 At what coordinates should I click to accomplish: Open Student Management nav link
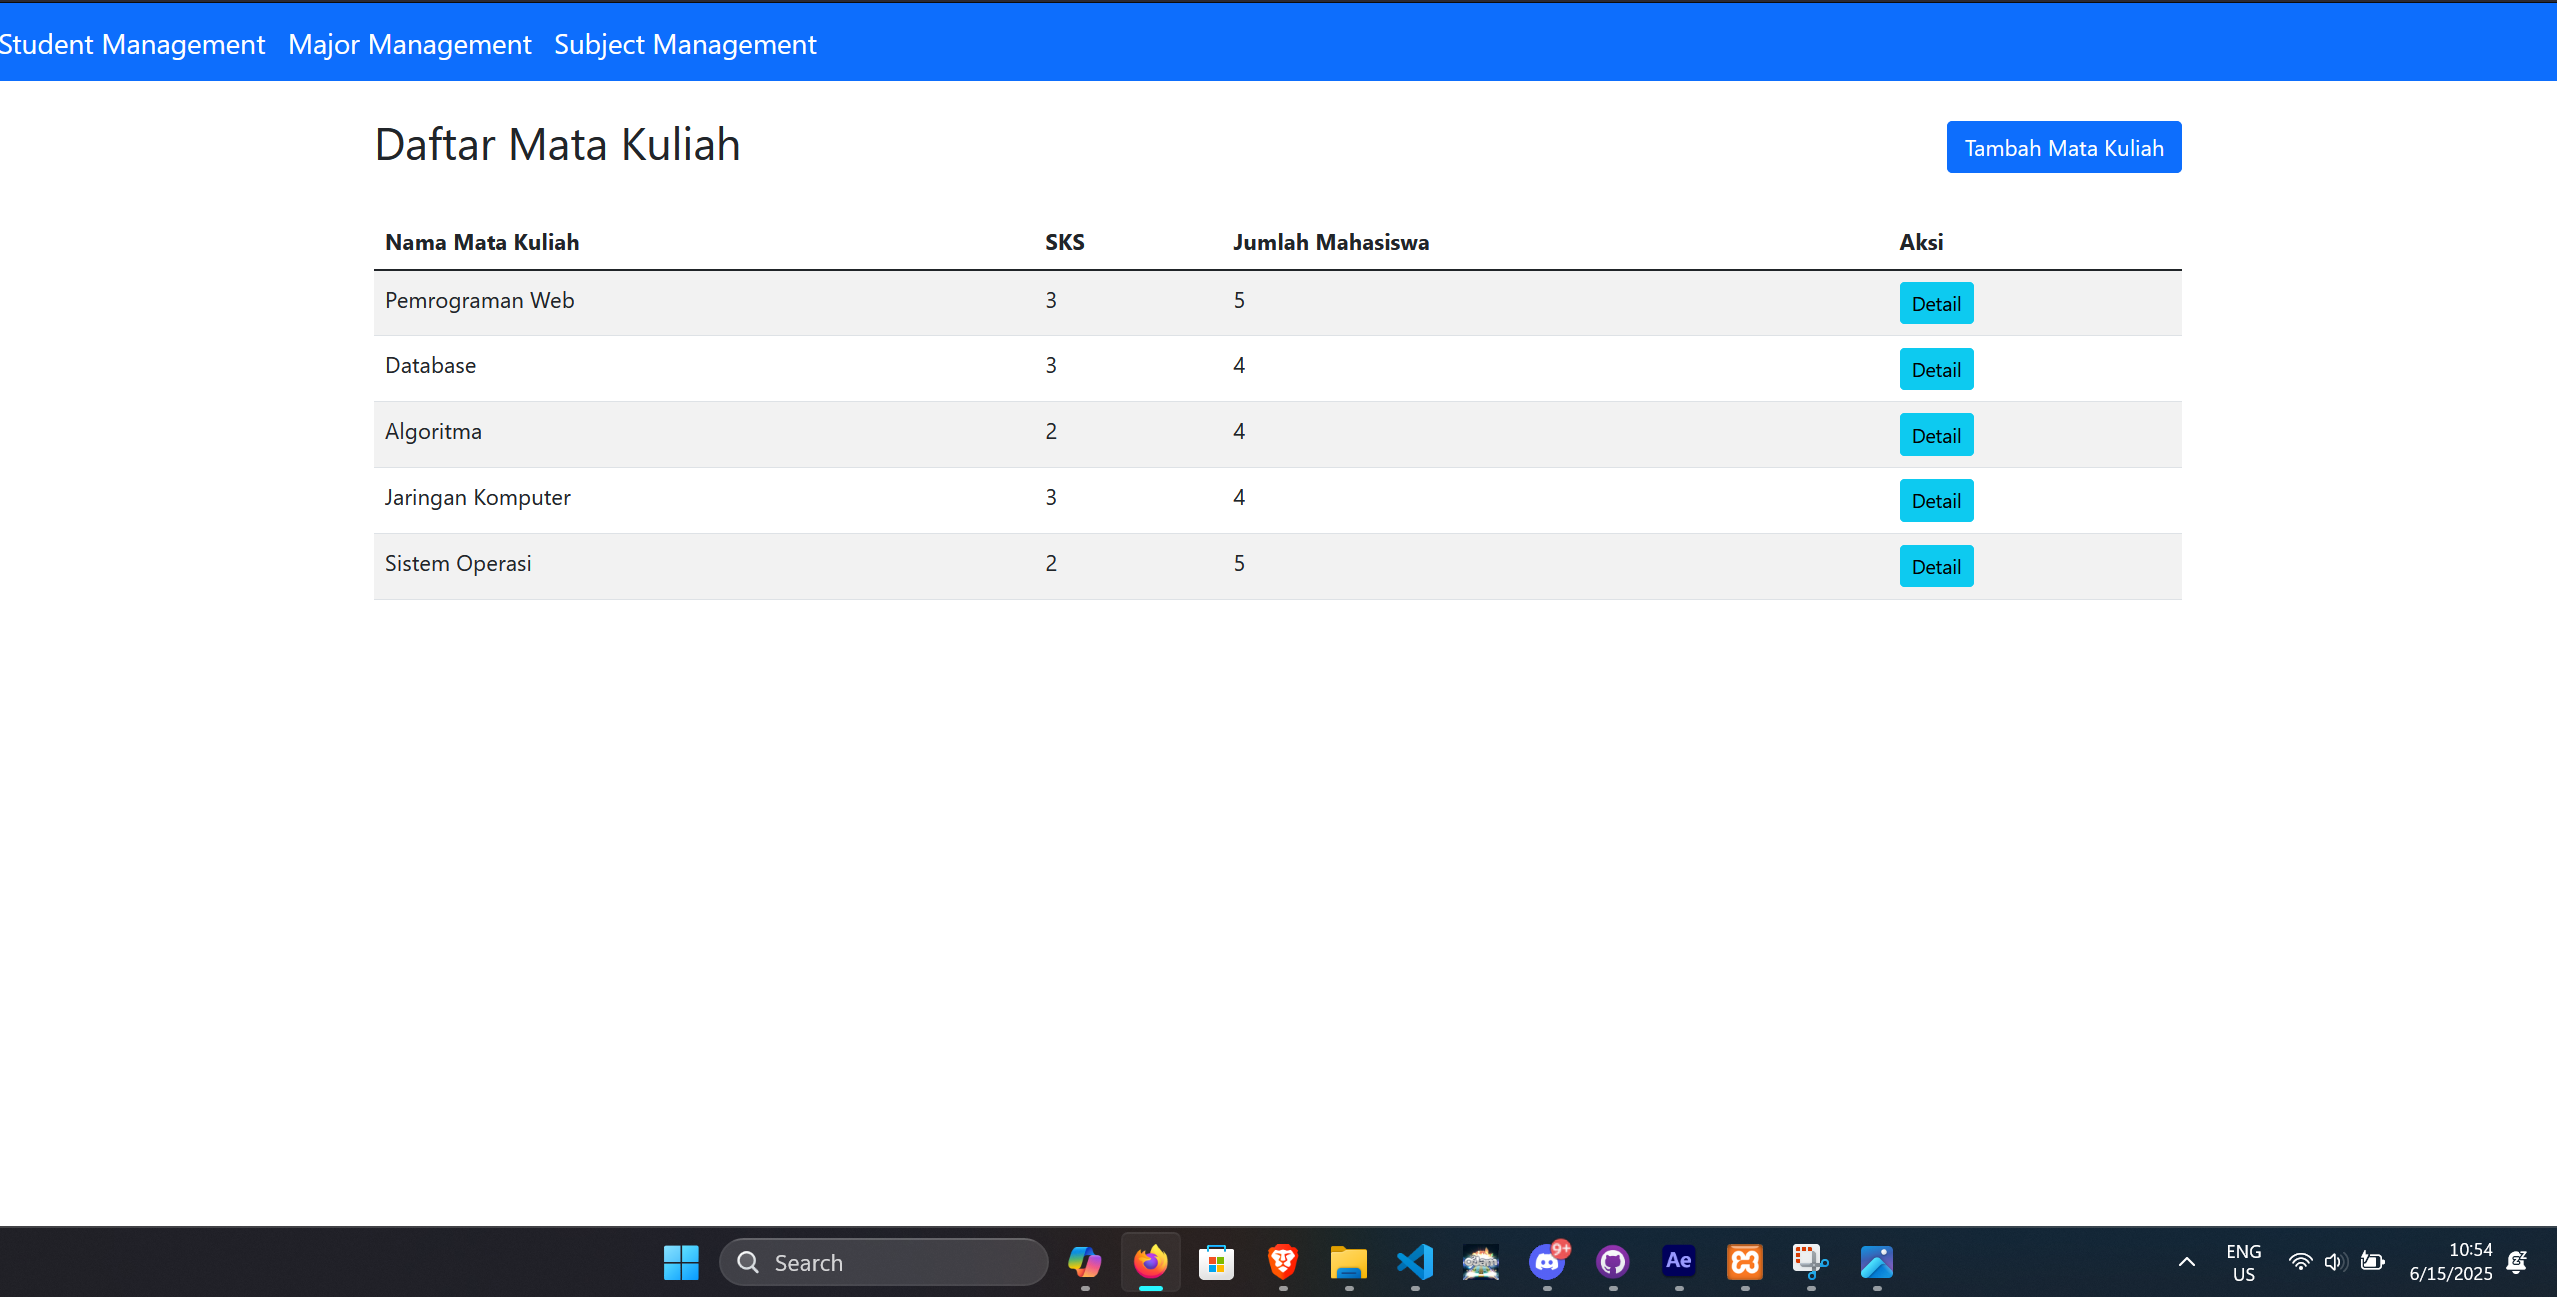coord(132,44)
